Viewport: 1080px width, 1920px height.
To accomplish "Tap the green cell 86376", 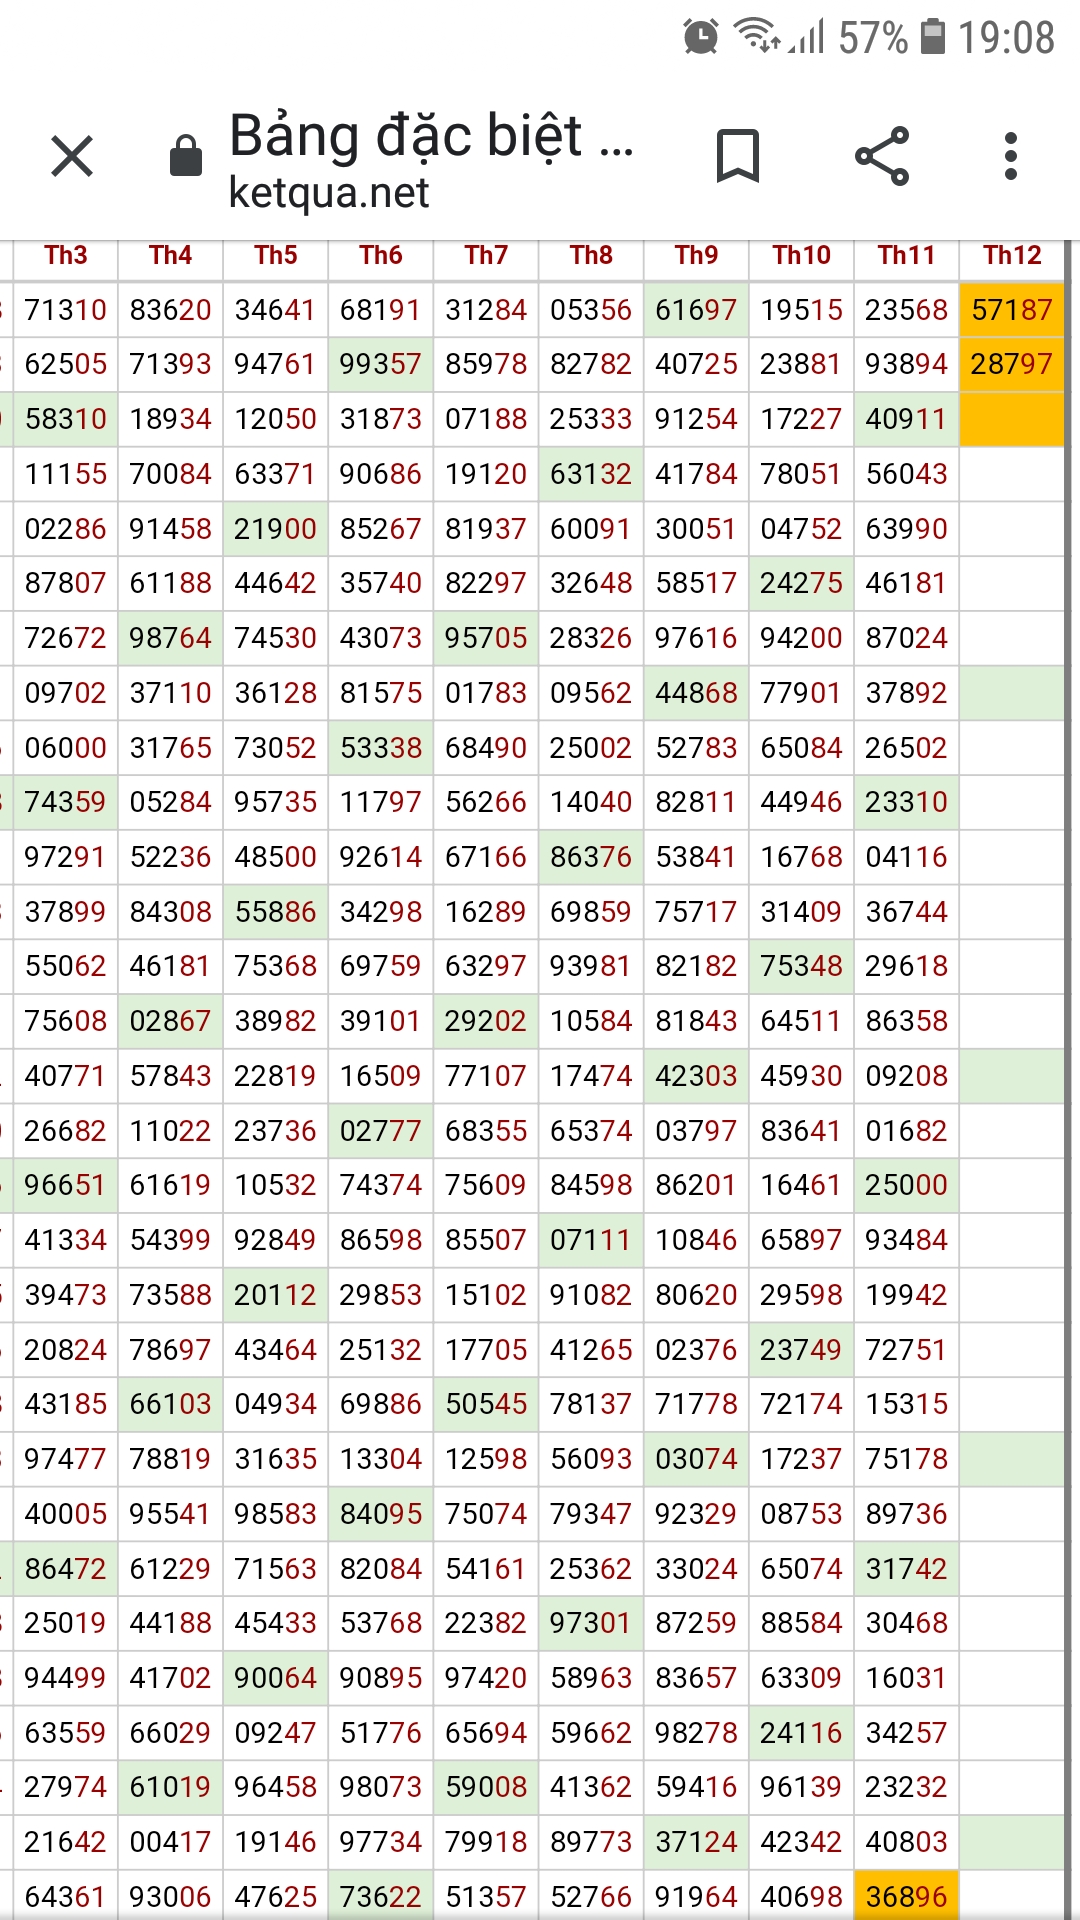I will (591, 857).
